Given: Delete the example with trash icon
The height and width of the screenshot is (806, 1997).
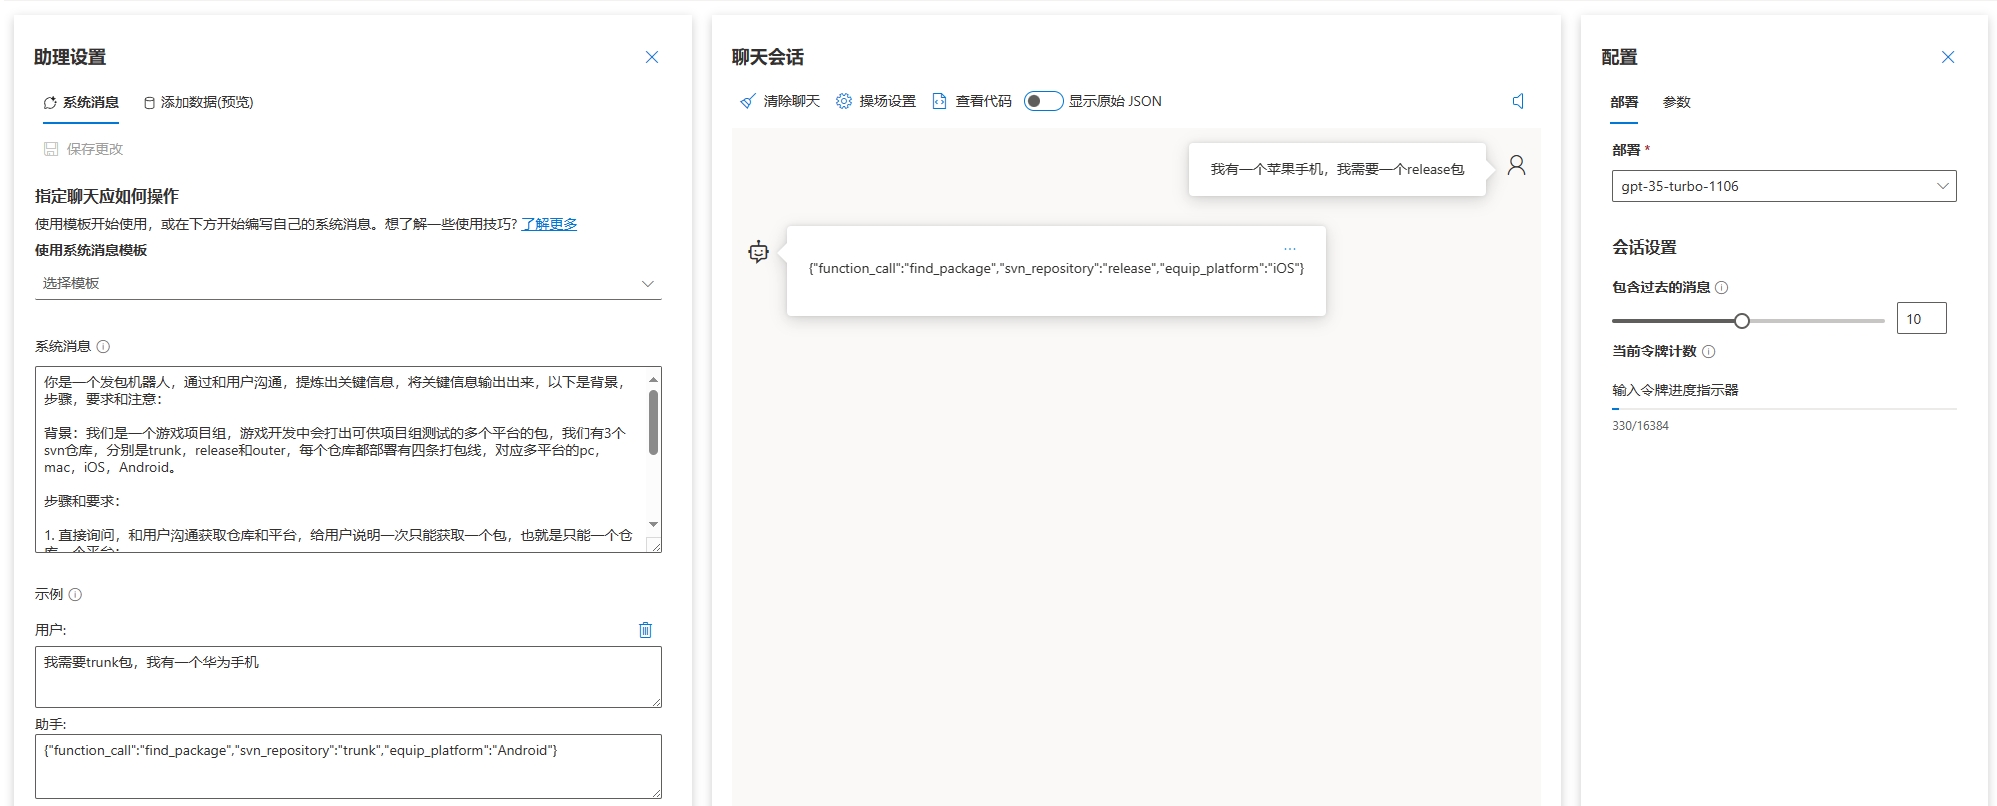Looking at the screenshot, I should (645, 630).
